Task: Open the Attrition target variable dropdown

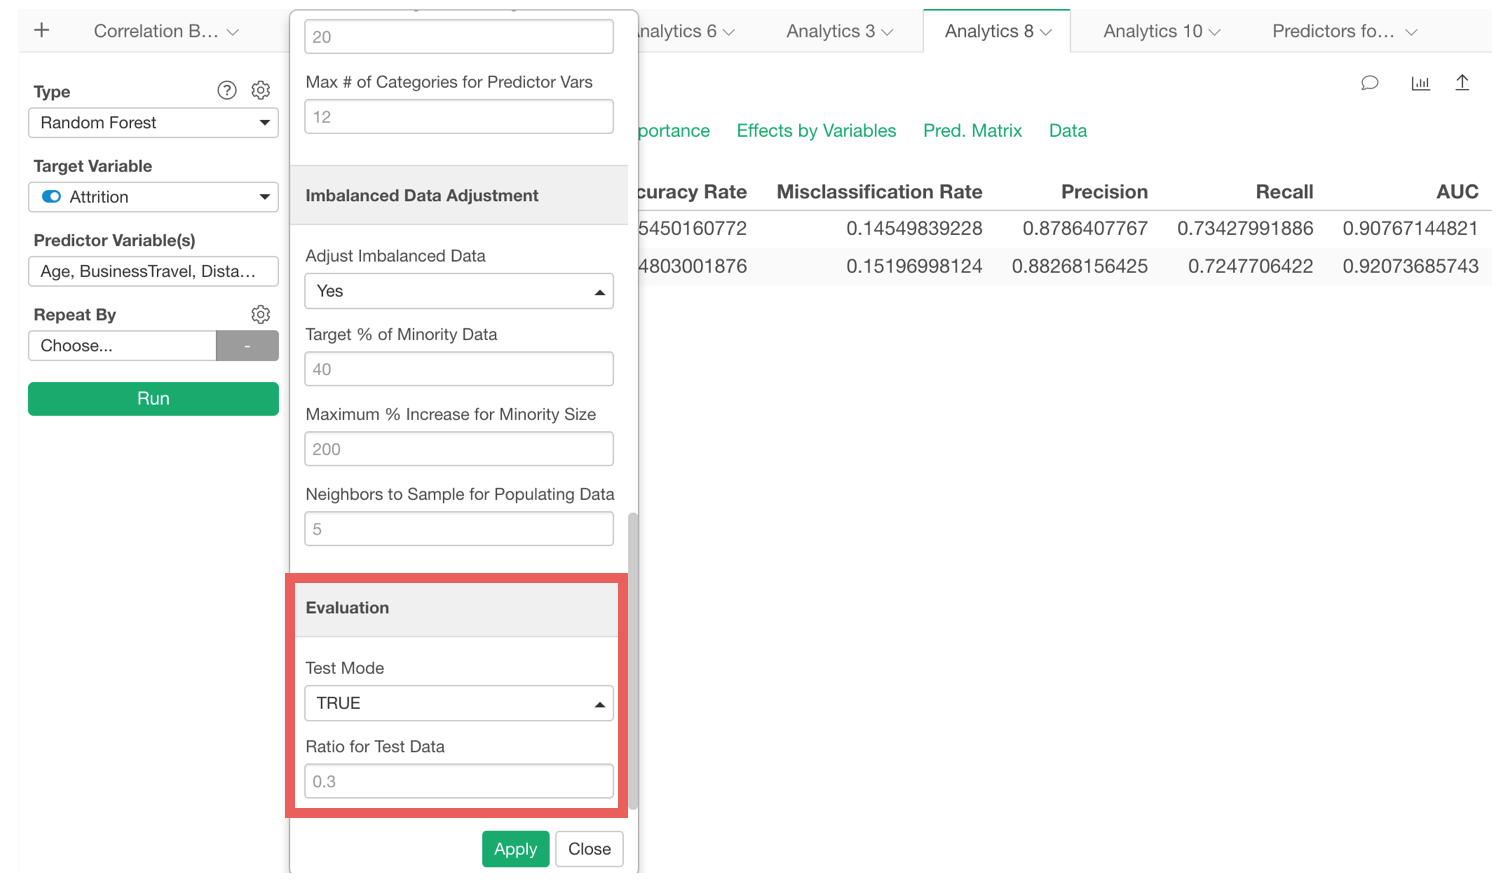Action: (153, 197)
